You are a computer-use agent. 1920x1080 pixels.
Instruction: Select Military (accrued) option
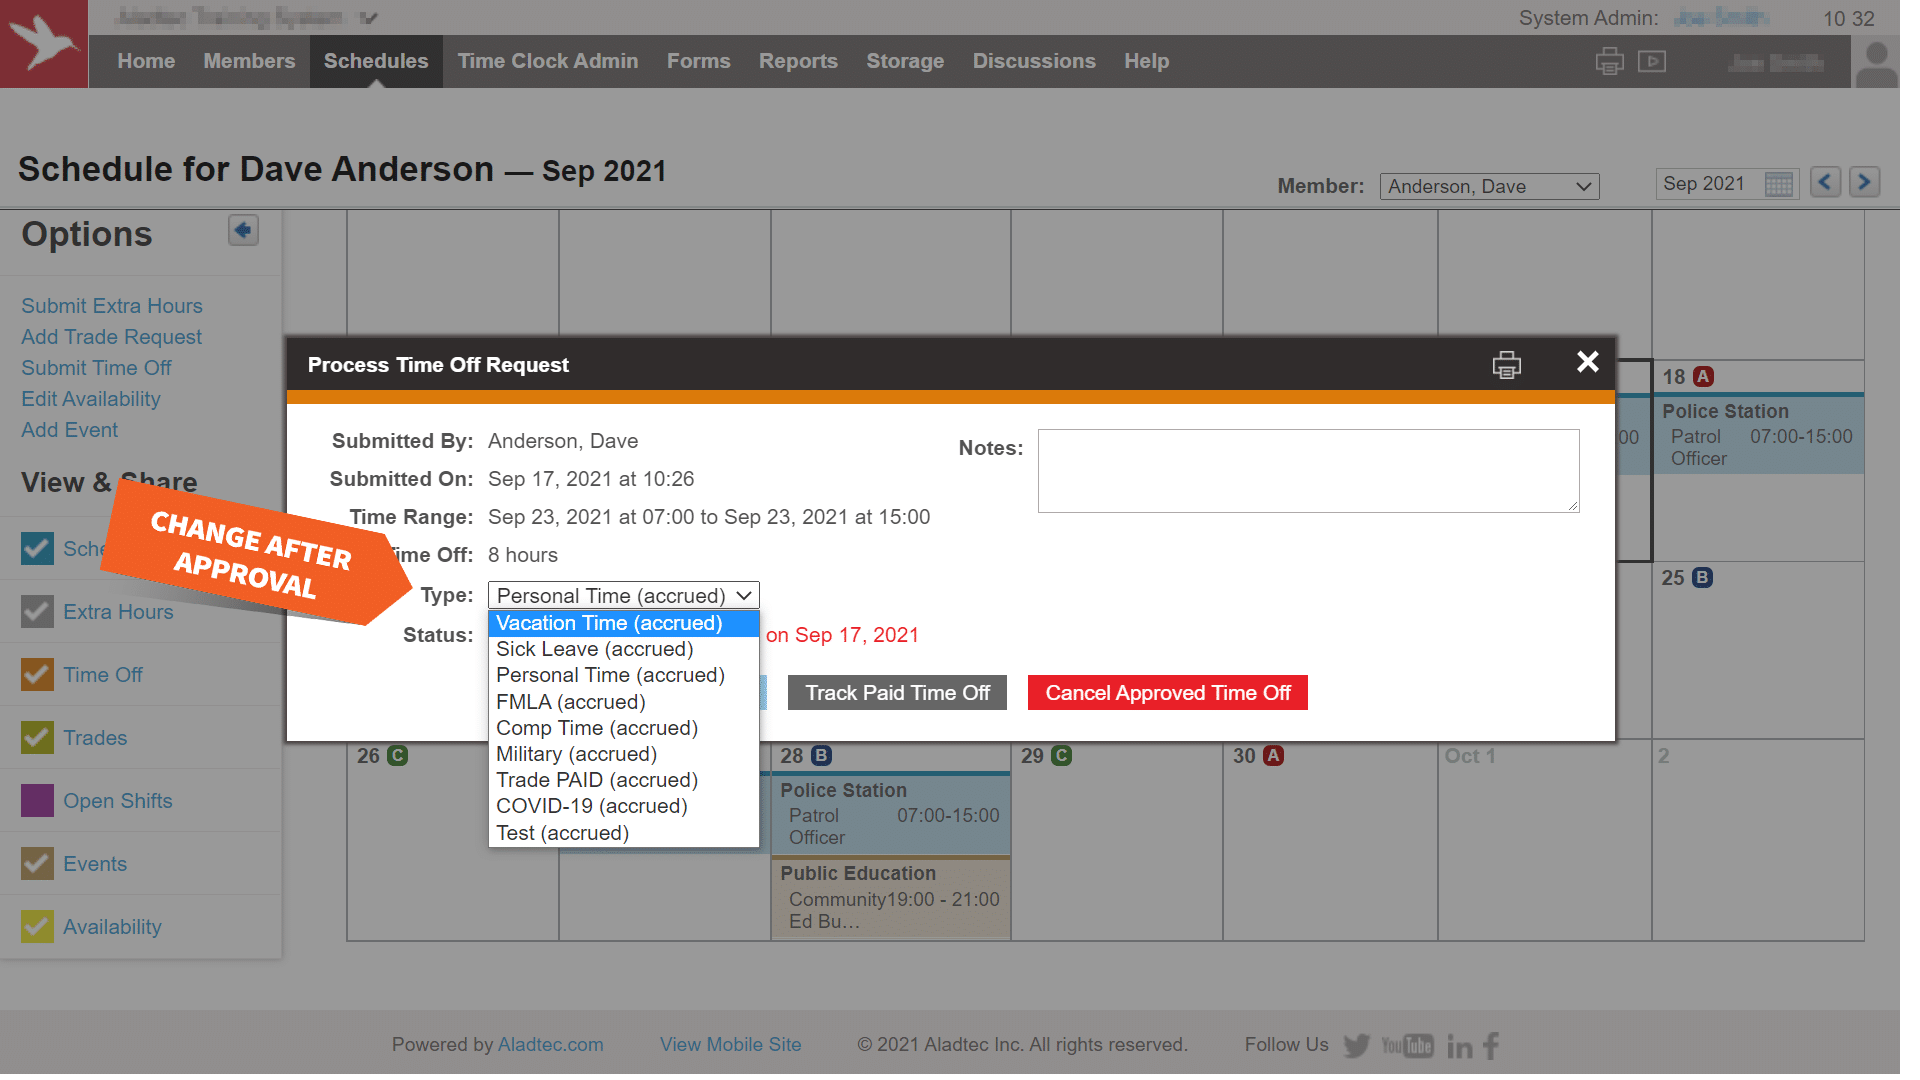coord(623,754)
